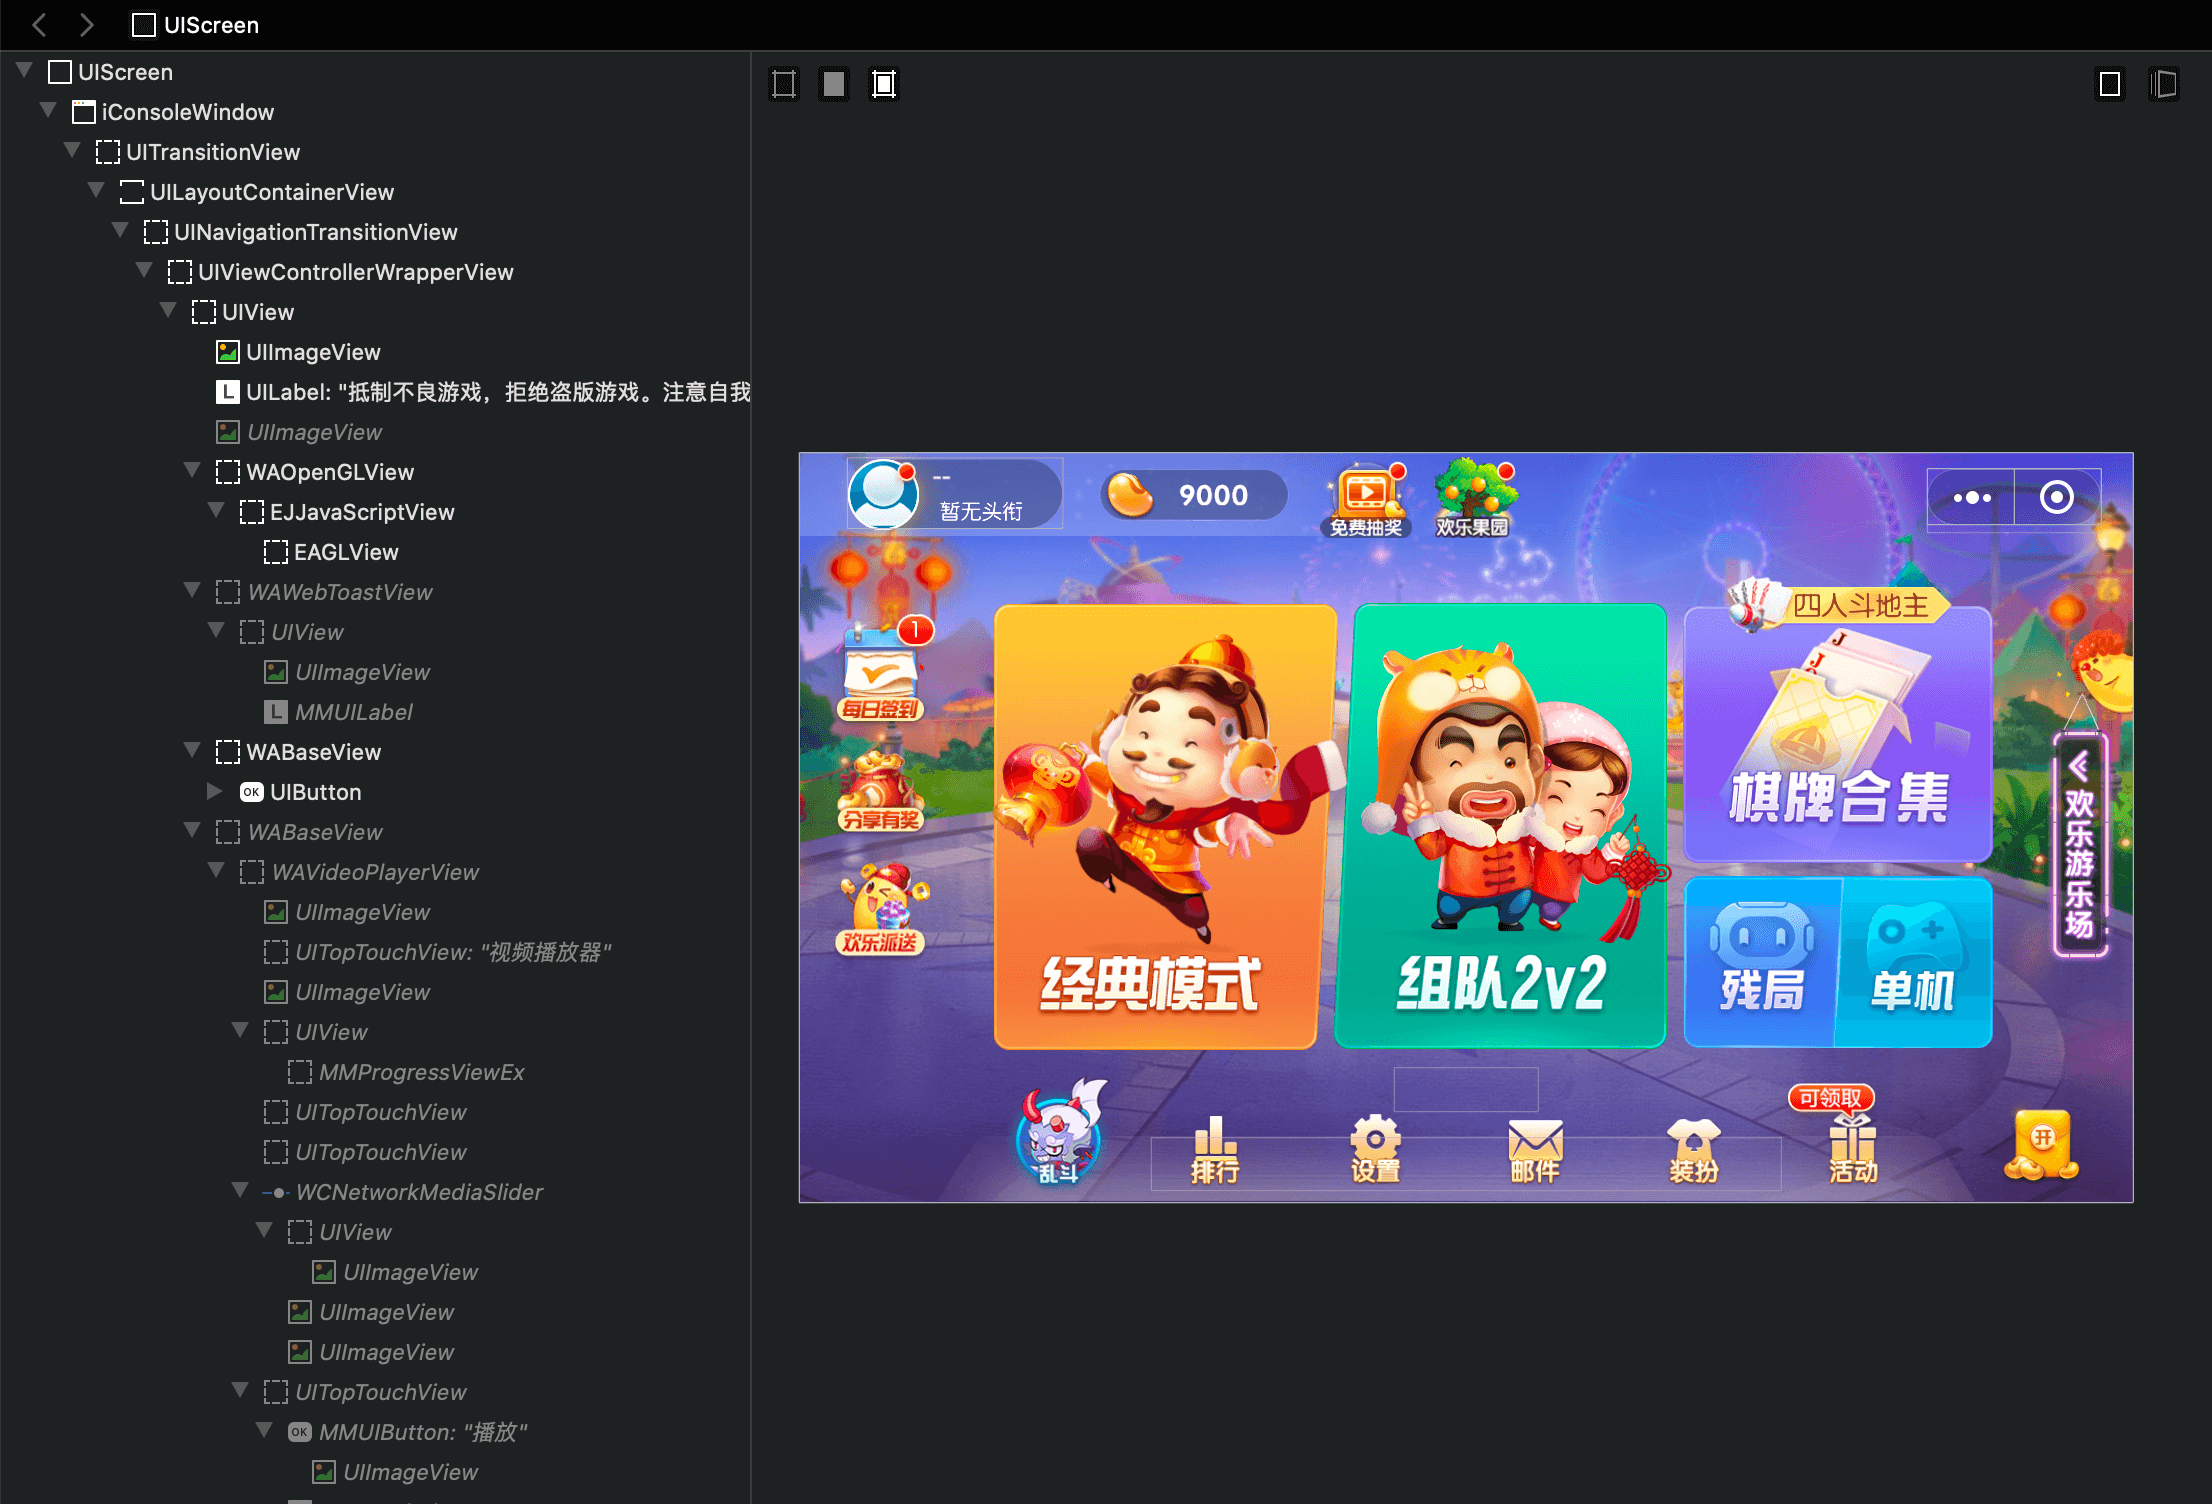This screenshot has width=2212, height=1504.
Task: Click the back navigation arrow at the top left
Action: click(40, 25)
